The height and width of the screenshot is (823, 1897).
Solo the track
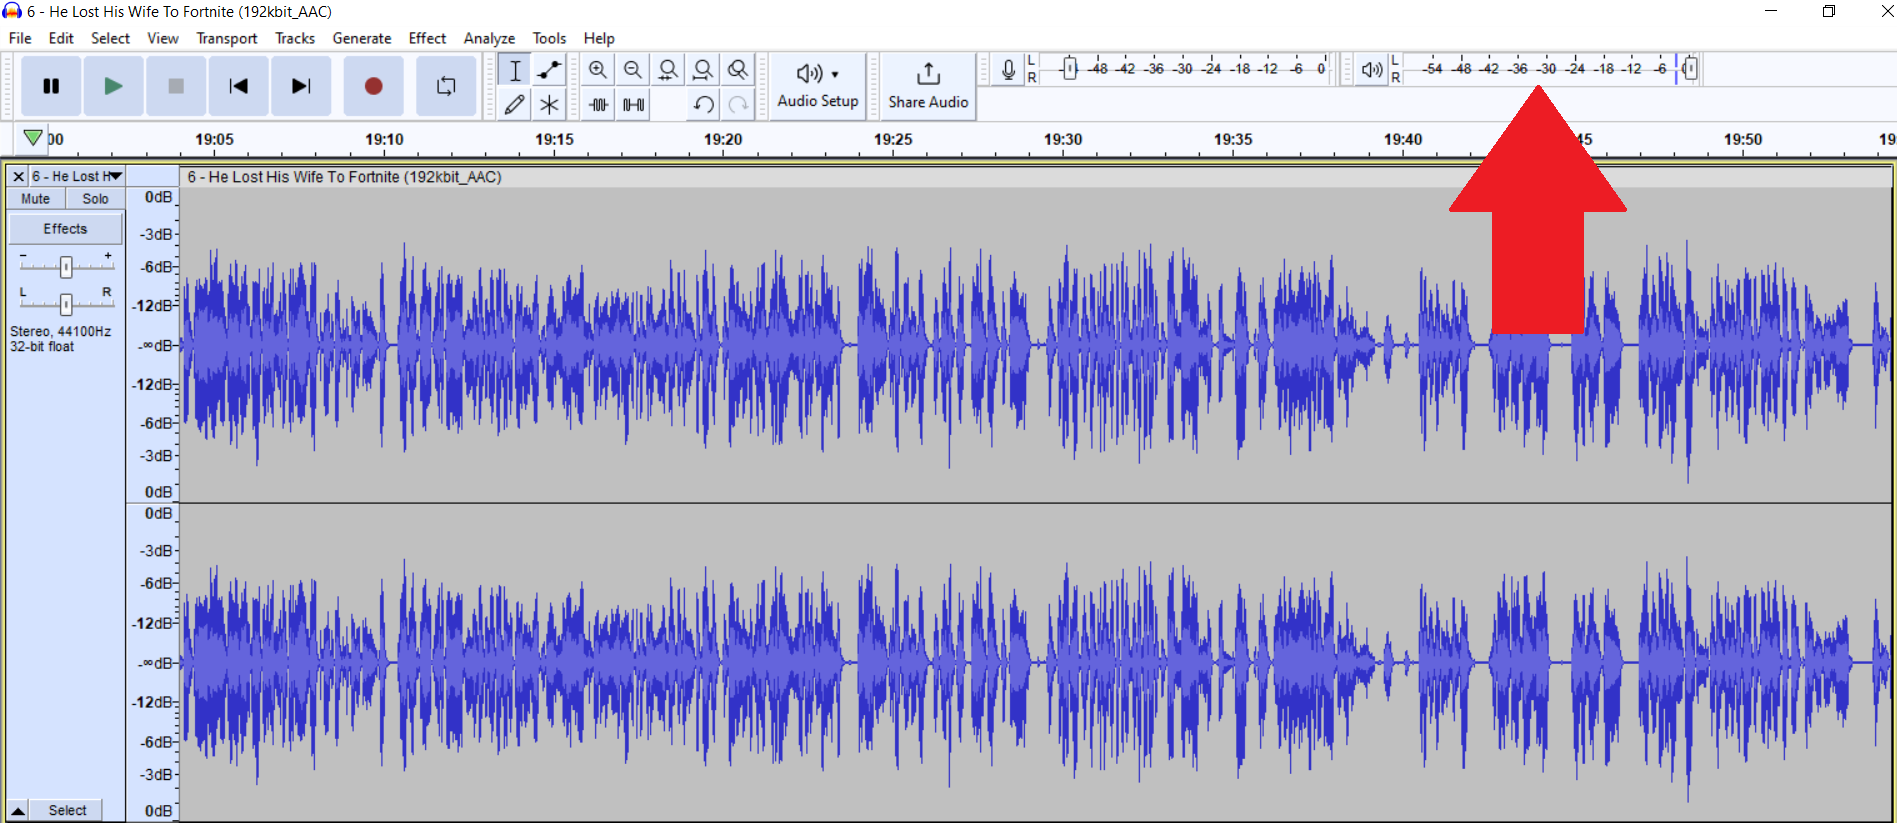click(95, 199)
